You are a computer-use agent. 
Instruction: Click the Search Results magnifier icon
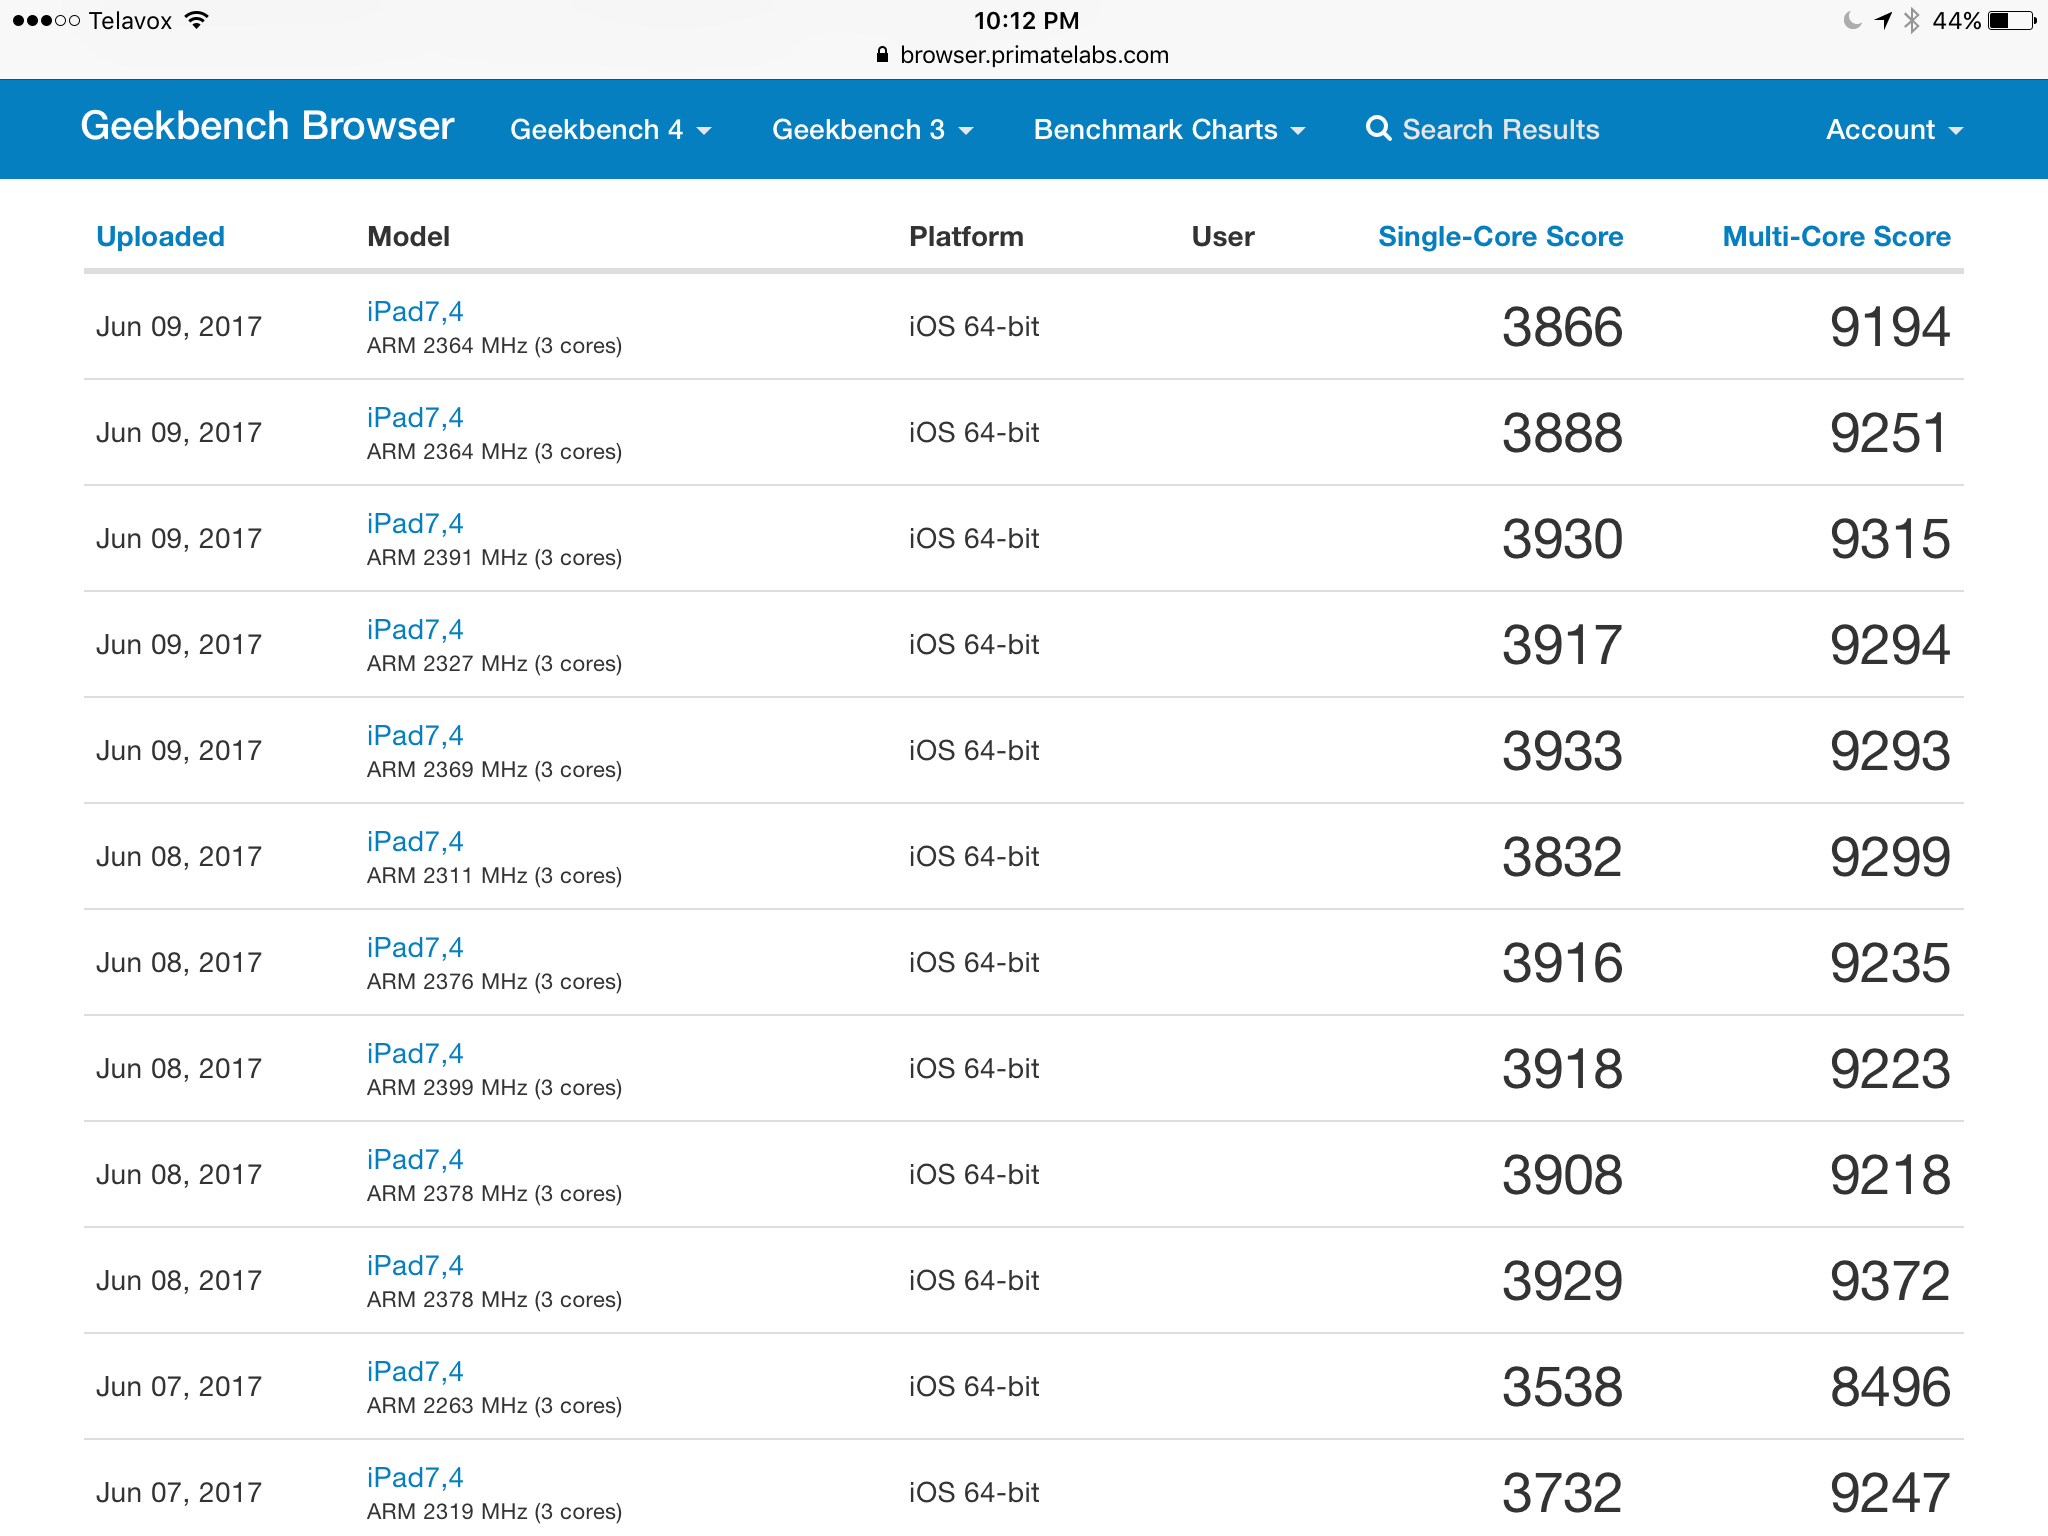tap(1378, 129)
